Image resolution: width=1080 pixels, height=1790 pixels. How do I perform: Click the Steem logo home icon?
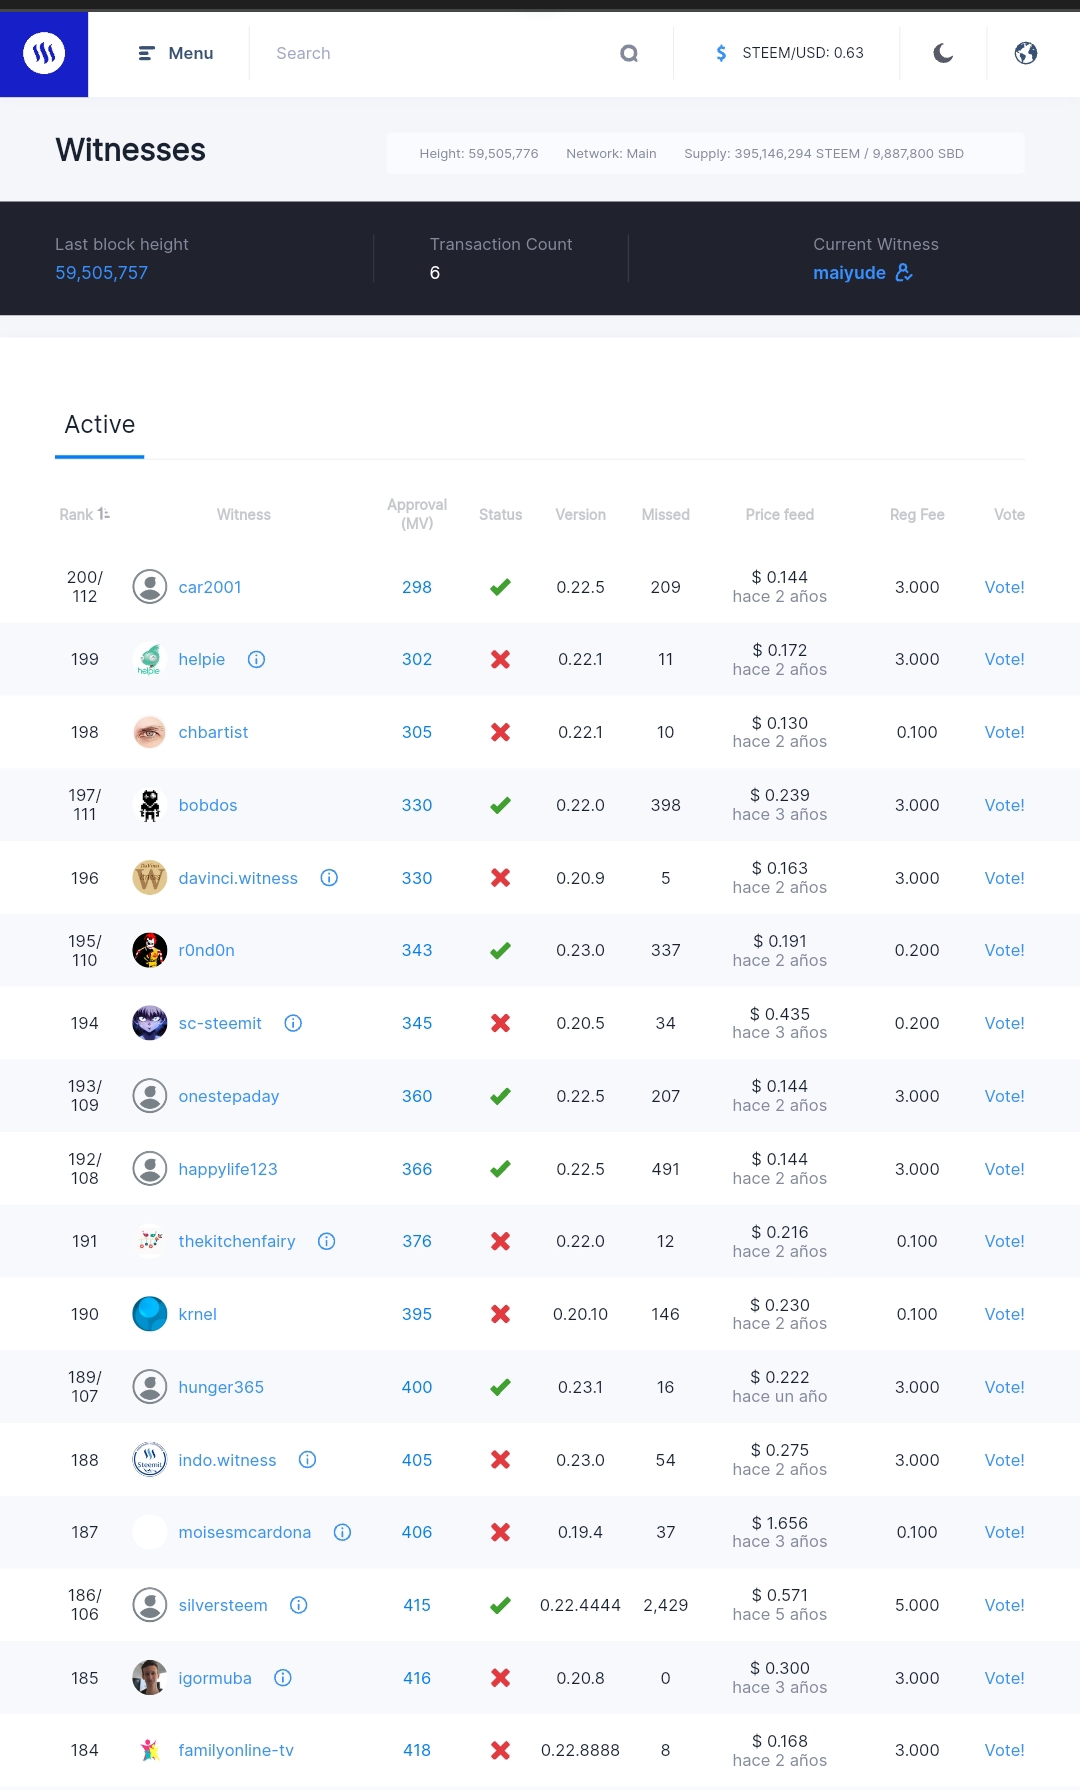point(44,53)
